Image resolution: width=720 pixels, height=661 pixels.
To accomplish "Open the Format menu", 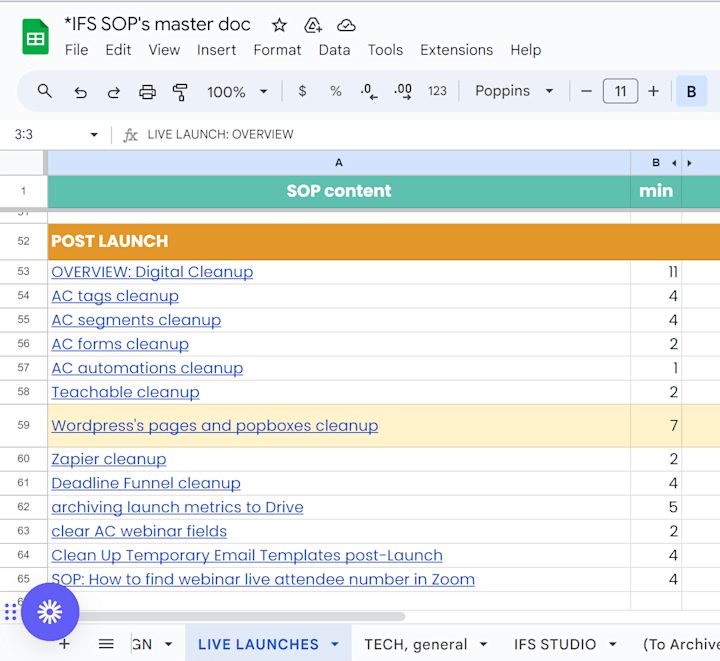I will [277, 50].
